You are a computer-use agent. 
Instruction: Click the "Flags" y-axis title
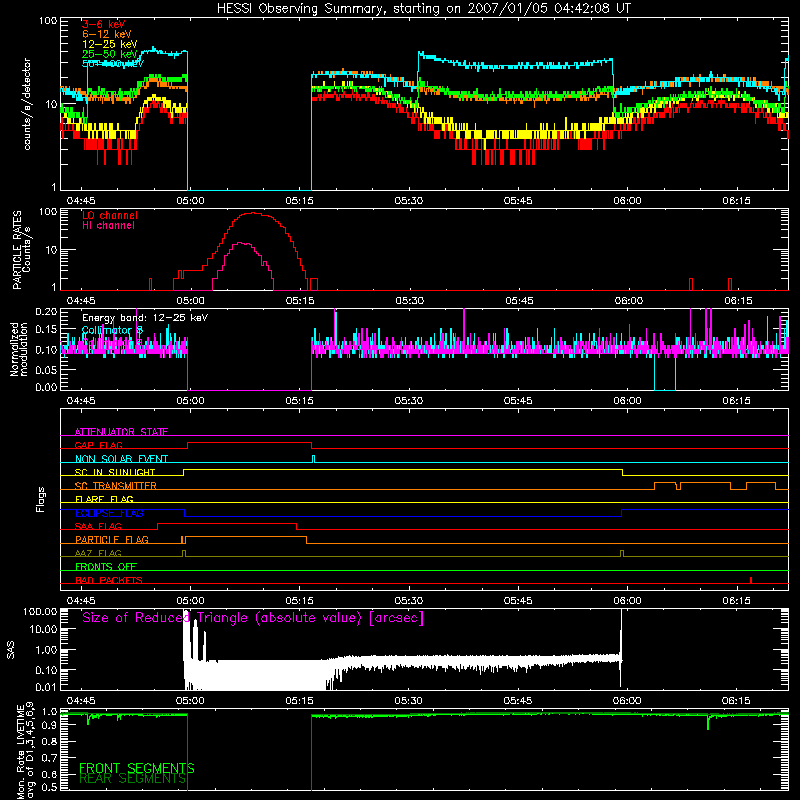pos(41,499)
